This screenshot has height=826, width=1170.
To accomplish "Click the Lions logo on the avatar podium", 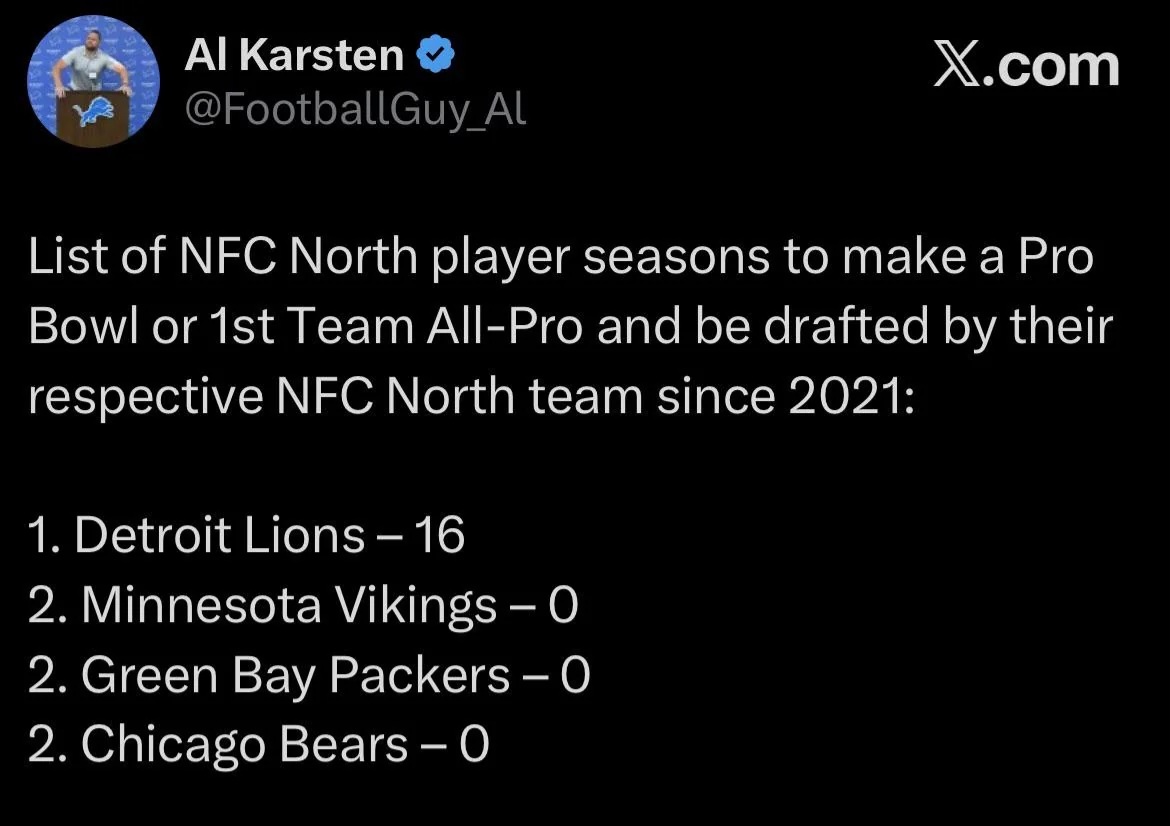I will click(x=90, y=112).
